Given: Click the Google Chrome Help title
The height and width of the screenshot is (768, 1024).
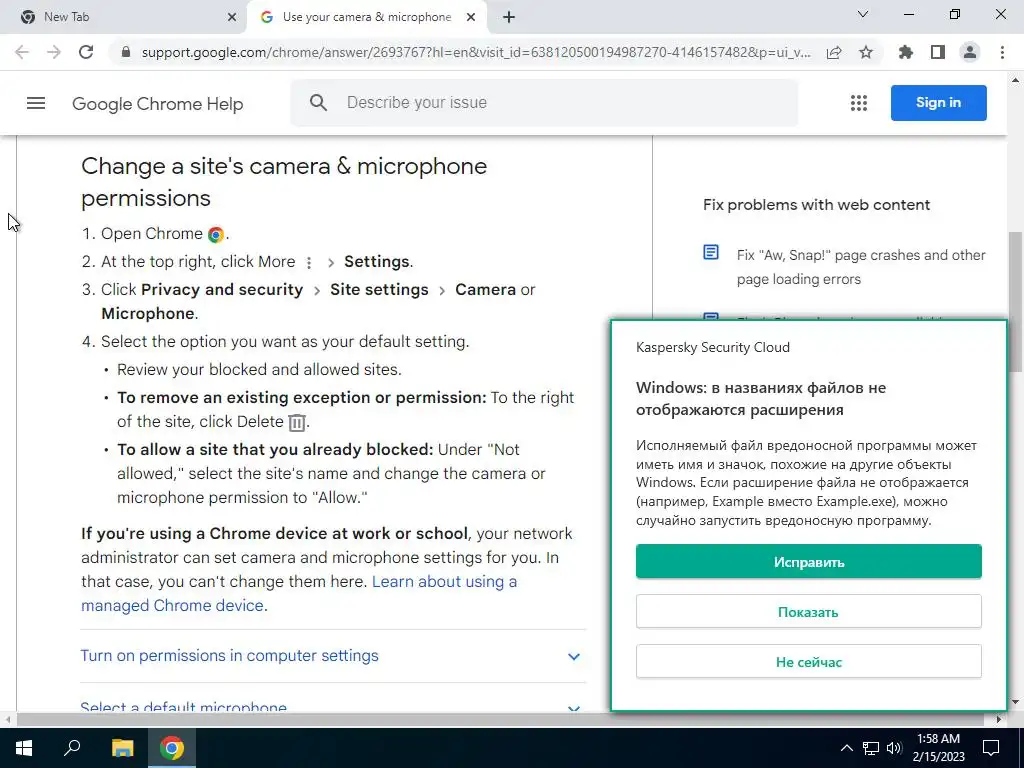Looking at the screenshot, I should 157,104.
